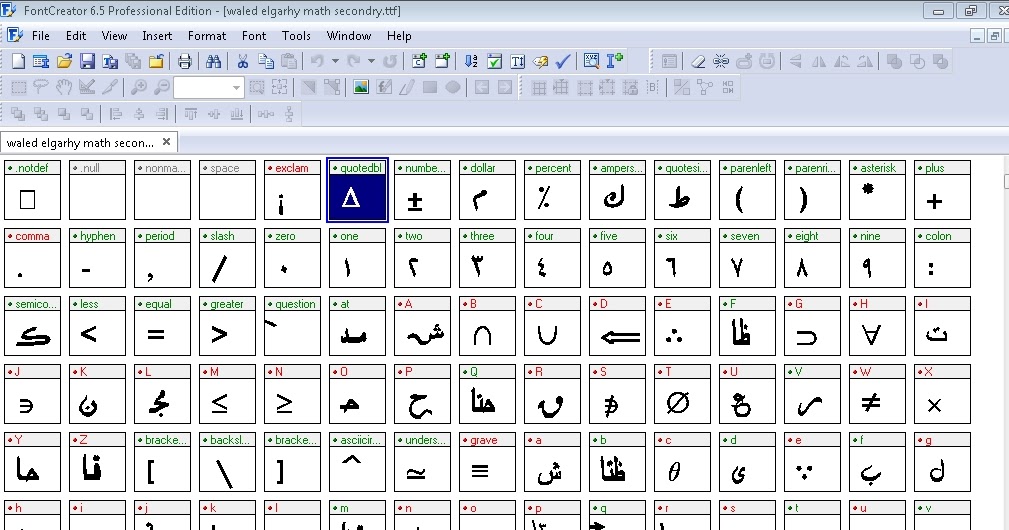The height and width of the screenshot is (530, 1009).
Task: Print using the printer icon
Action: click(x=185, y=62)
